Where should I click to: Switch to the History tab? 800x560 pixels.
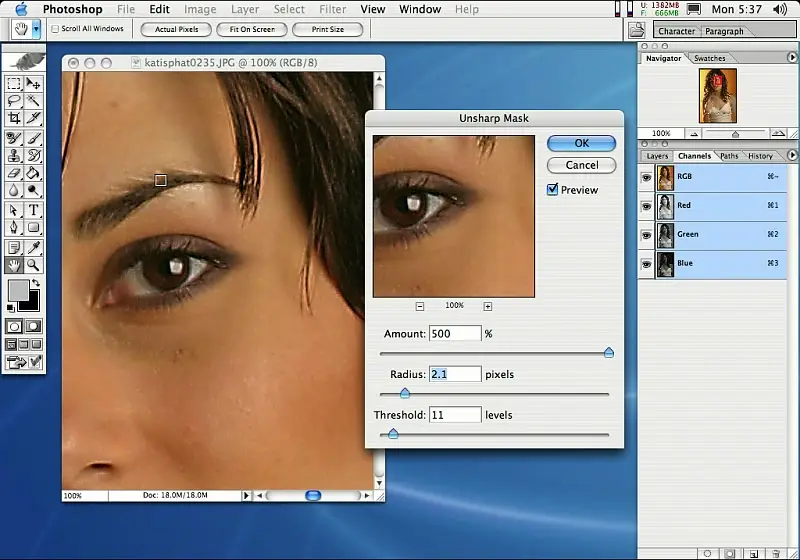(x=760, y=156)
